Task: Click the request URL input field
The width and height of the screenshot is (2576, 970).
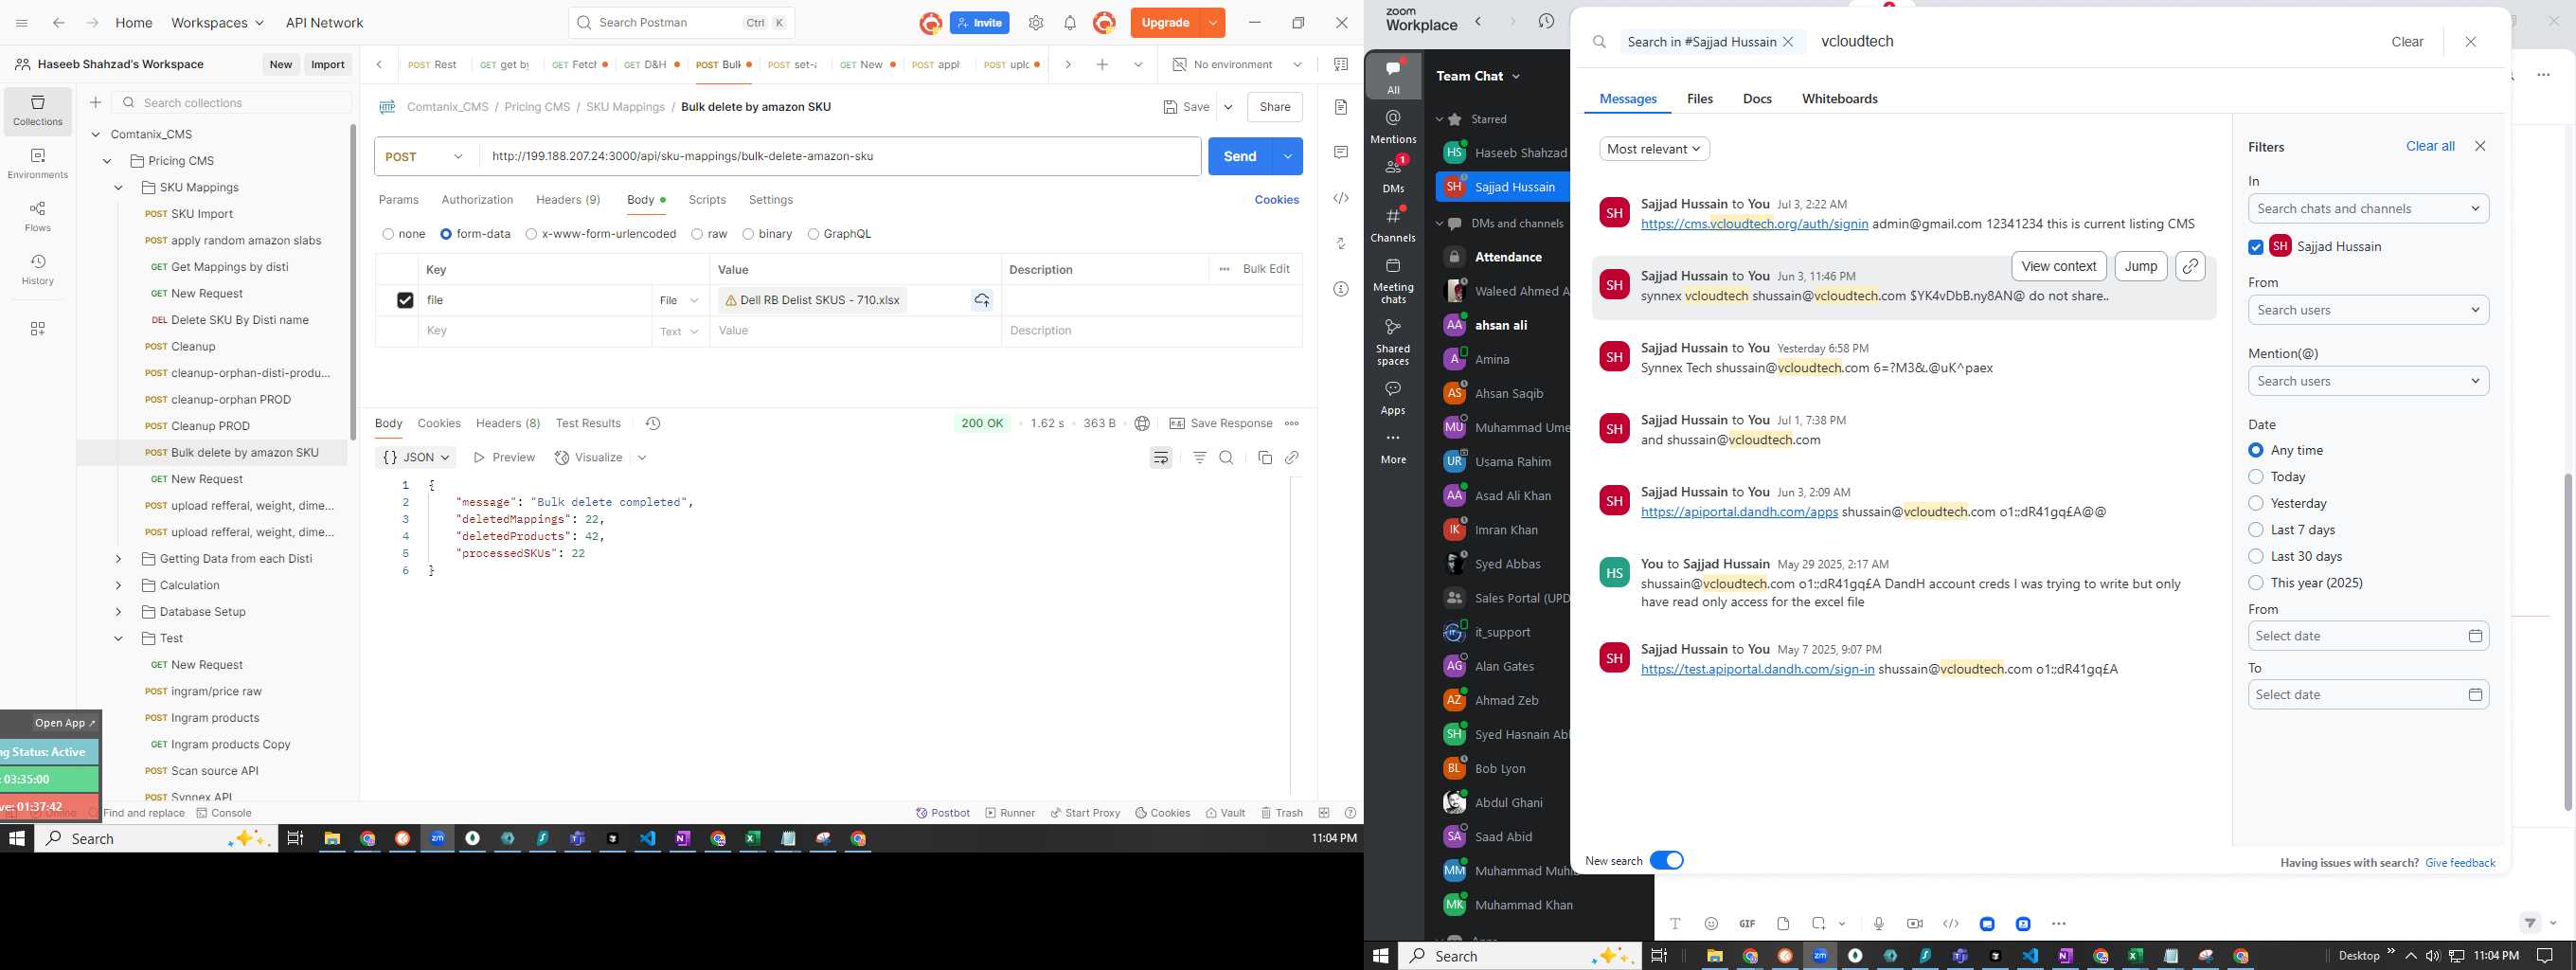Action: click(840, 156)
